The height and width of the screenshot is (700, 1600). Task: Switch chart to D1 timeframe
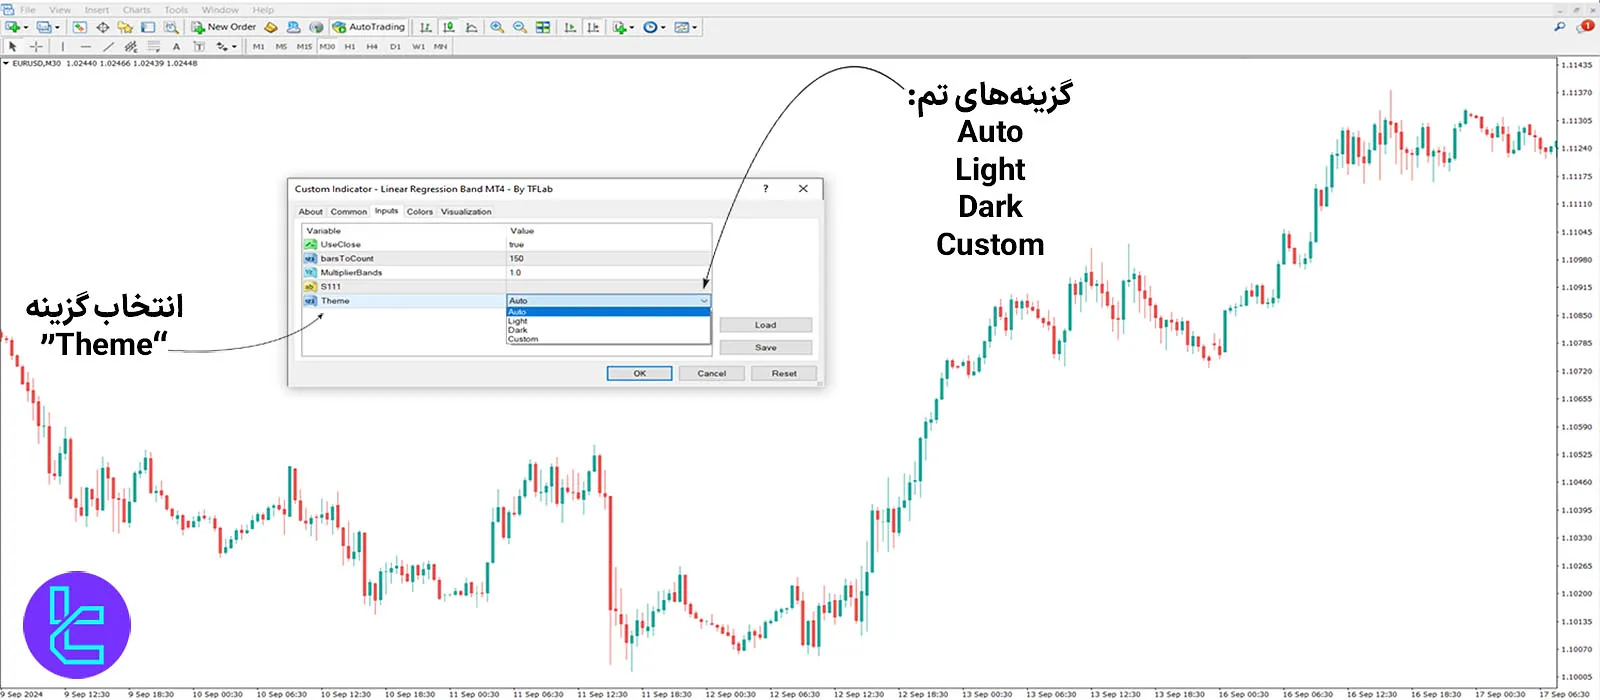tap(395, 46)
